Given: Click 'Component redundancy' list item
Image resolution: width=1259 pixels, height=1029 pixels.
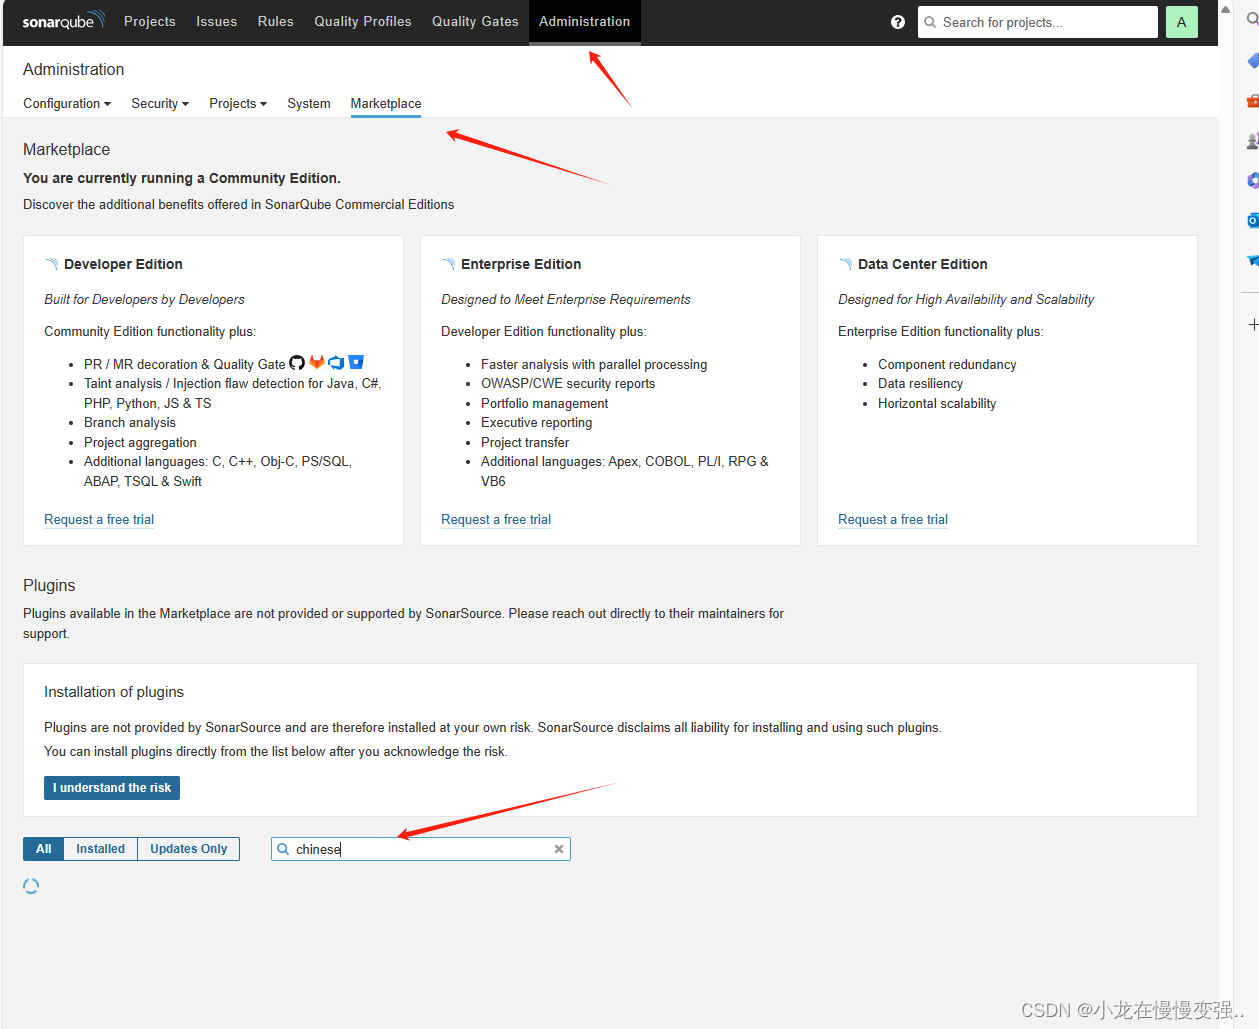Looking at the screenshot, I should 947,364.
